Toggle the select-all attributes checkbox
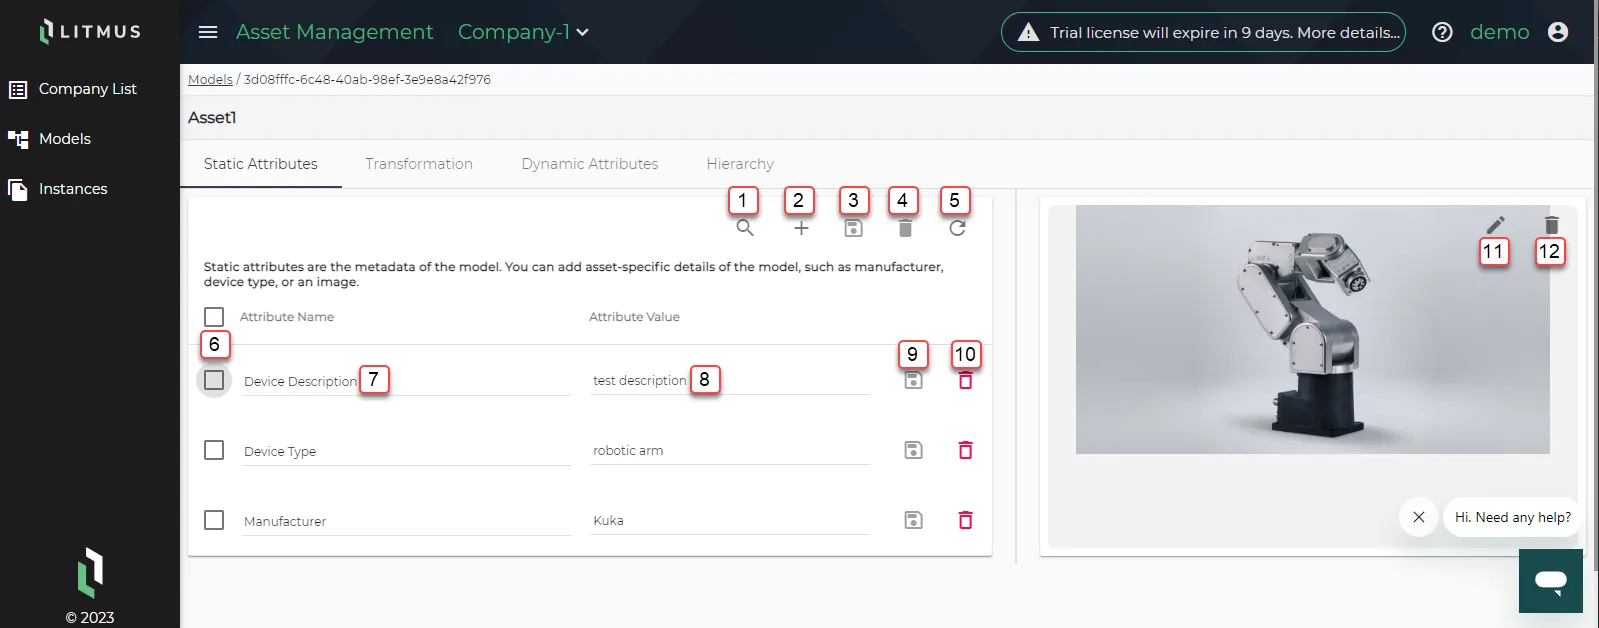The width and height of the screenshot is (1599, 628). pos(214,317)
